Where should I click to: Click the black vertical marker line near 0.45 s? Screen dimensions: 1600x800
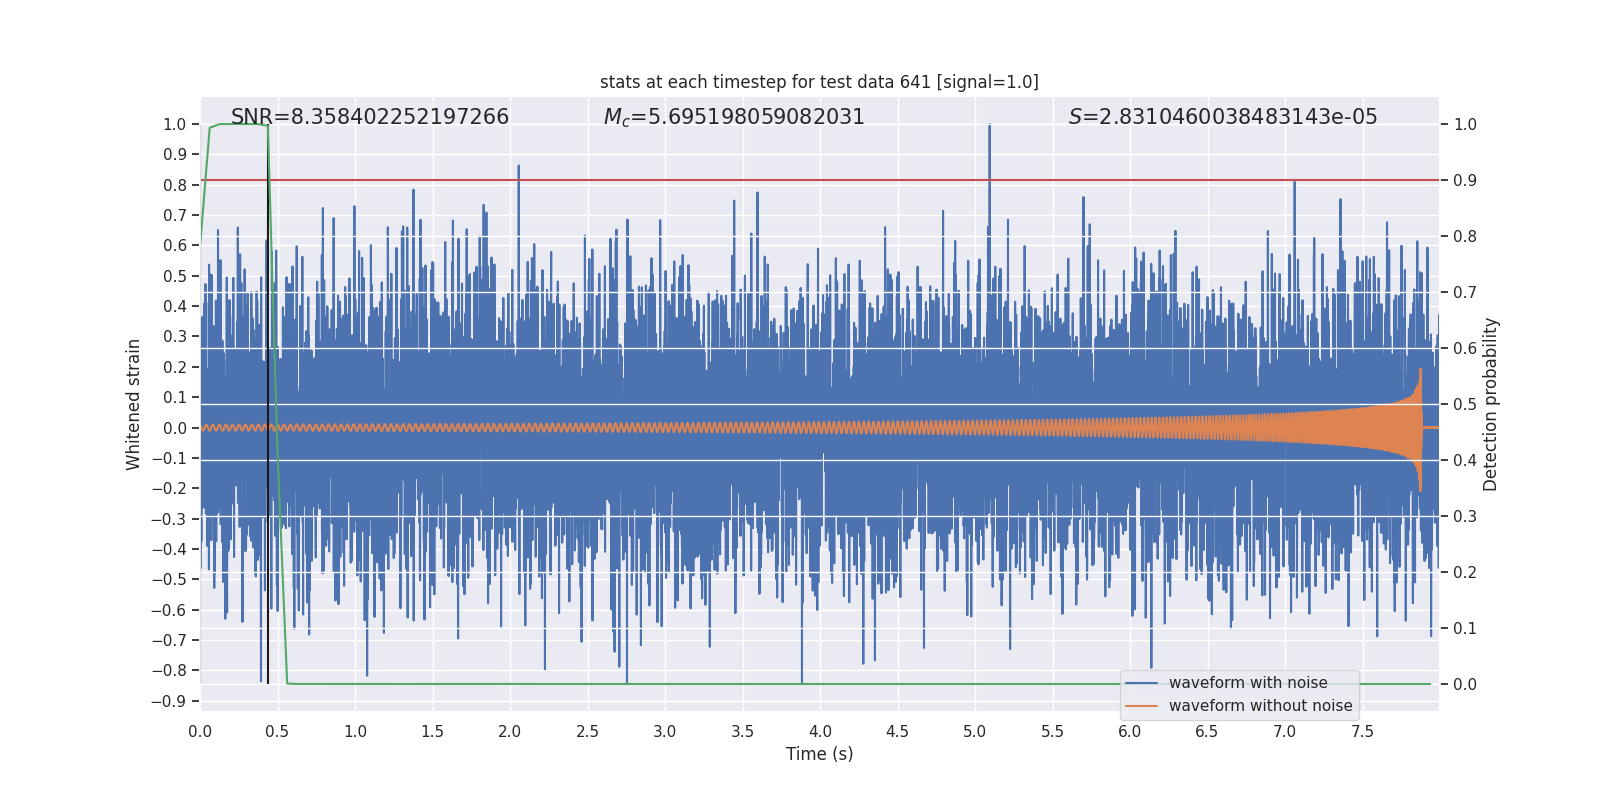tap(268, 404)
